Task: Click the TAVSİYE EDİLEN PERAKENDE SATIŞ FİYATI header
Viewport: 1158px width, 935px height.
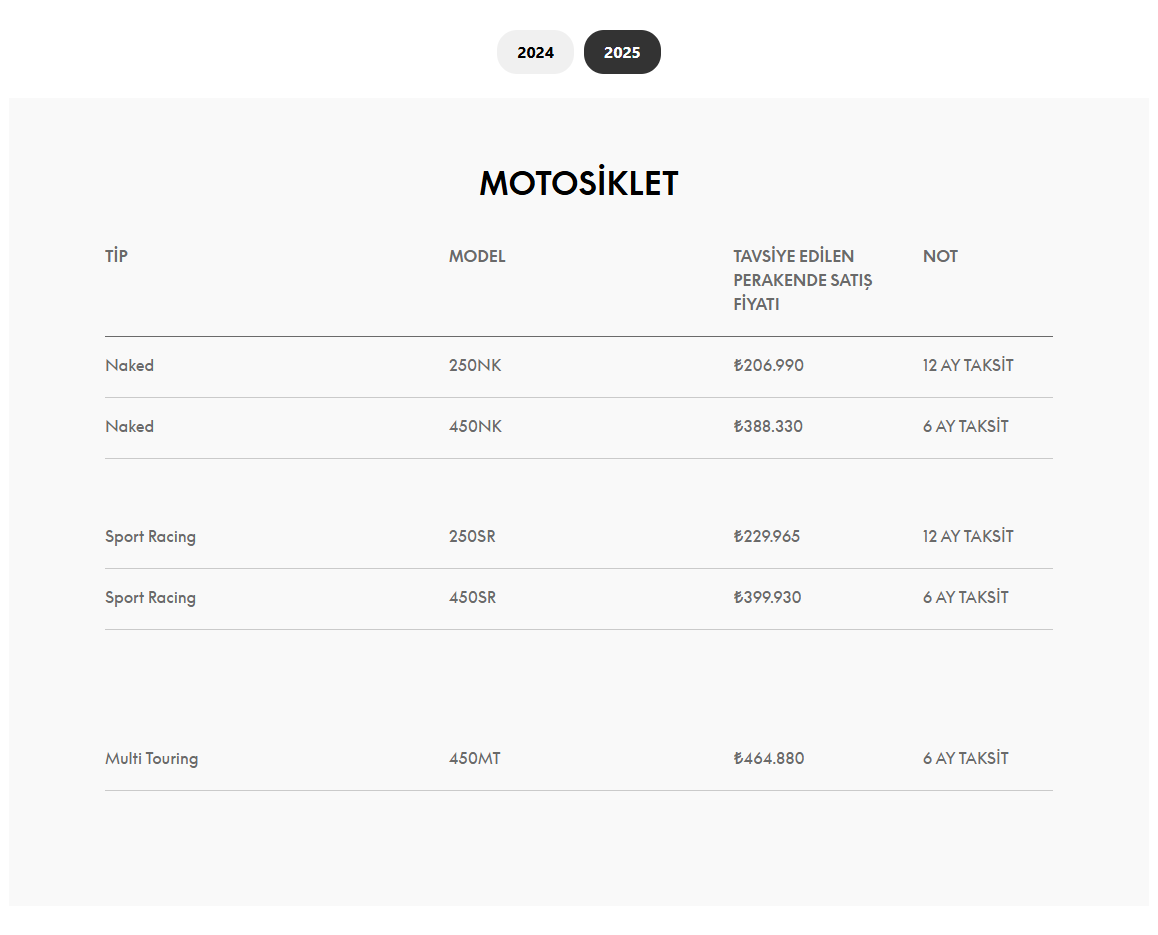Action: [x=803, y=280]
